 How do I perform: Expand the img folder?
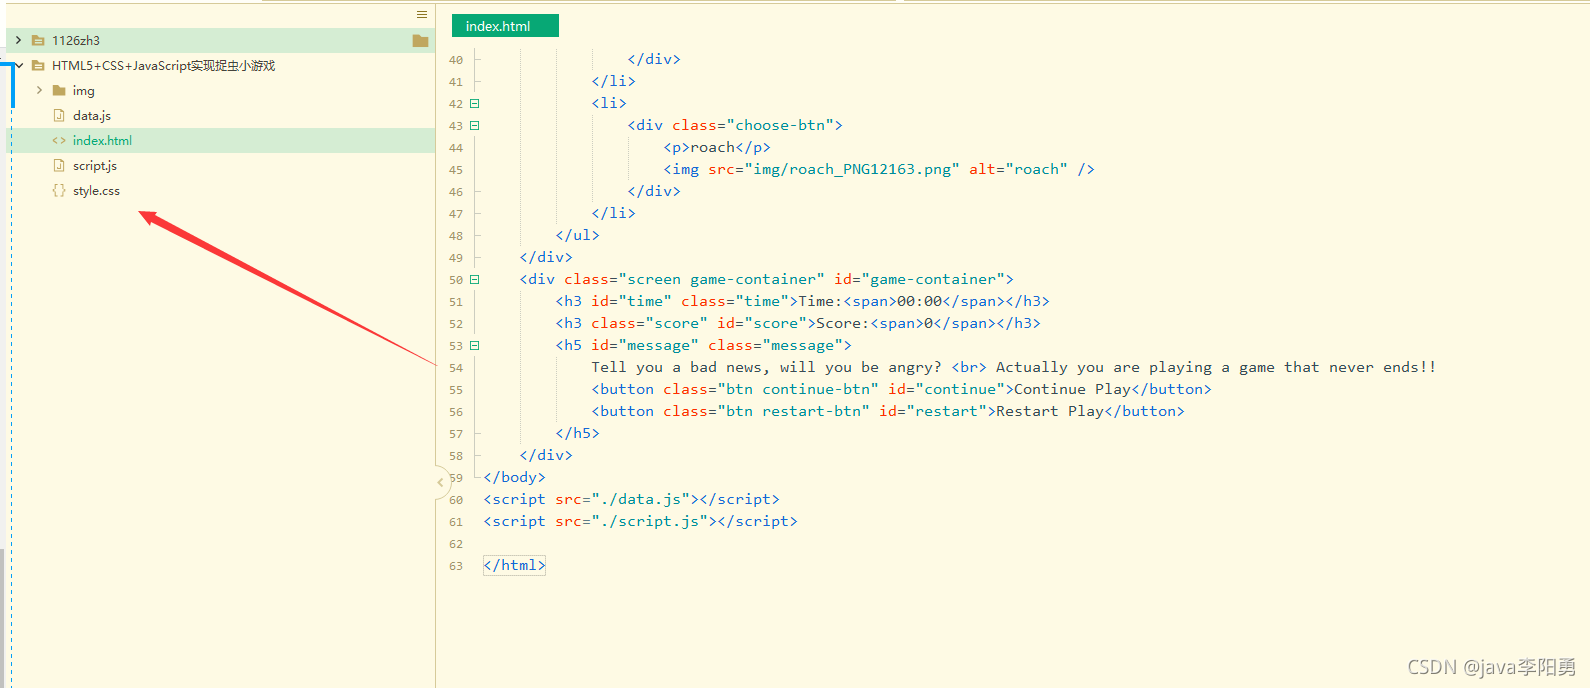[39, 90]
